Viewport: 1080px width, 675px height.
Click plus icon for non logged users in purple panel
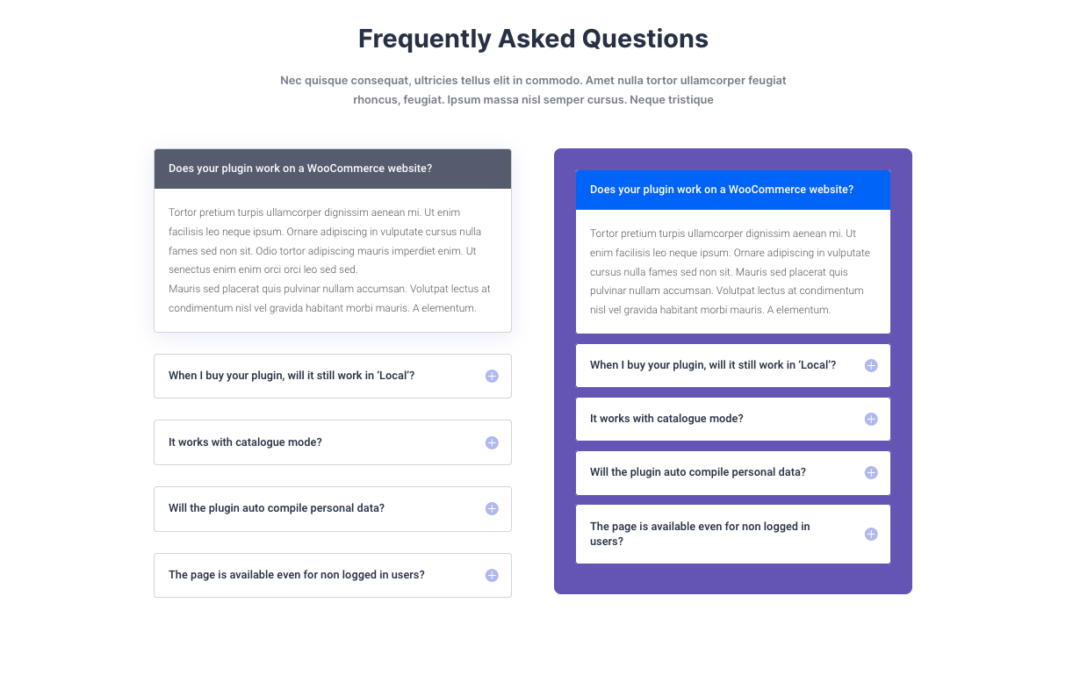tap(871, 534)
